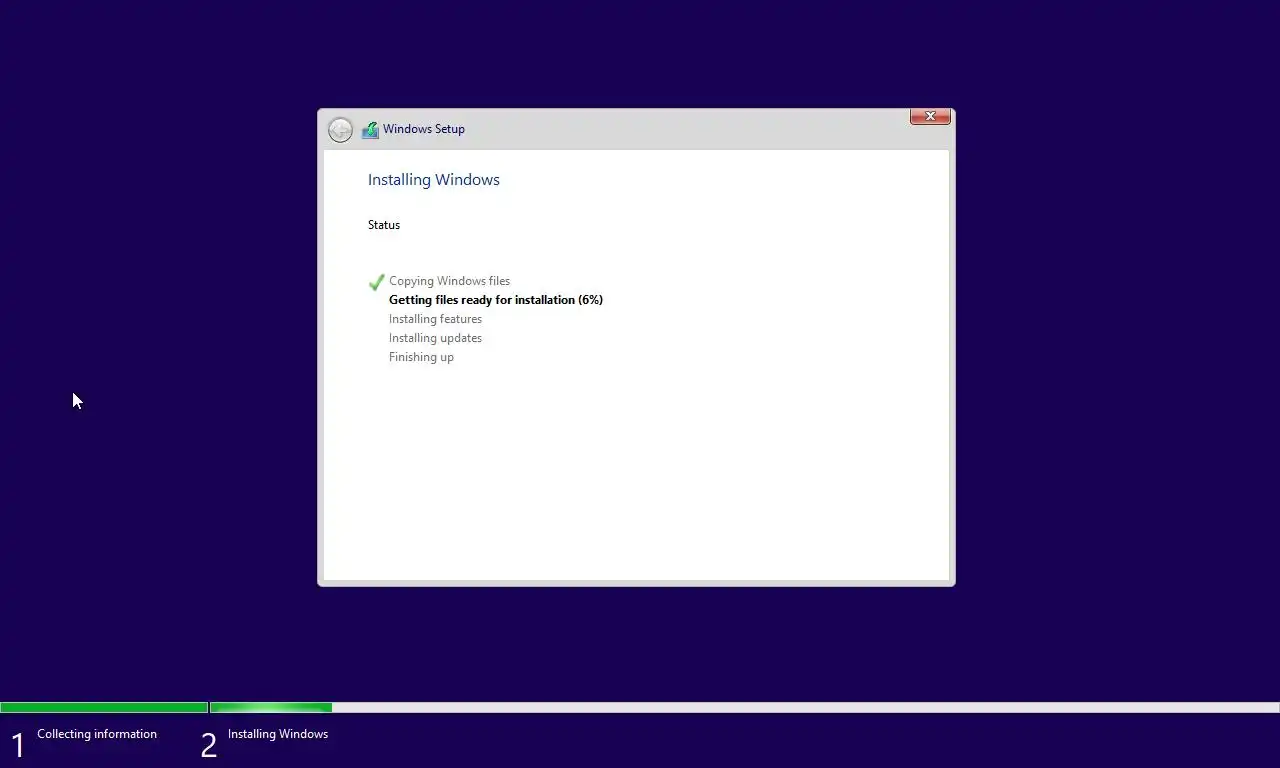Click 'Getting files ready for installation (6%)'
The image size is (1280, 768).
click(x=496, y=300)
